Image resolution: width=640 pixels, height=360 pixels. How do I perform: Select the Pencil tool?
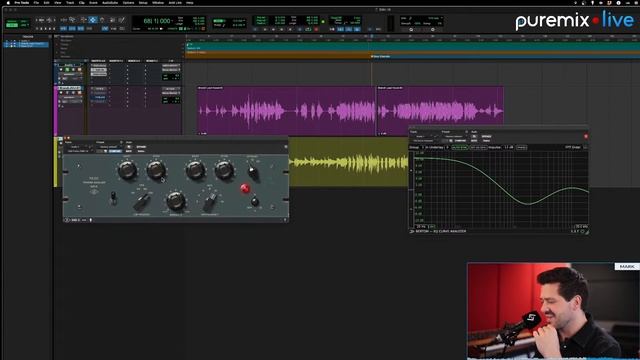tap(121, 20)
